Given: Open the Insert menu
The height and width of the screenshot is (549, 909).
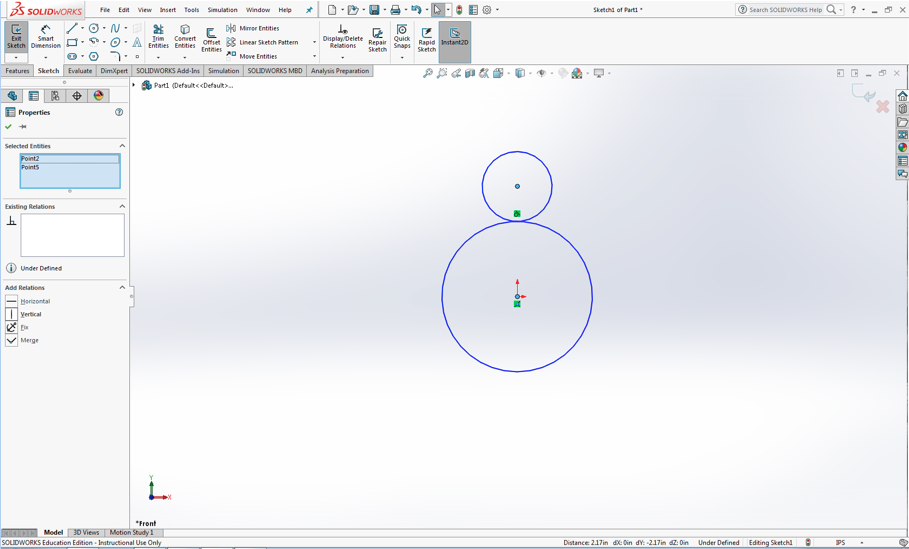Looking at the screenshot, I should (168, 10).
